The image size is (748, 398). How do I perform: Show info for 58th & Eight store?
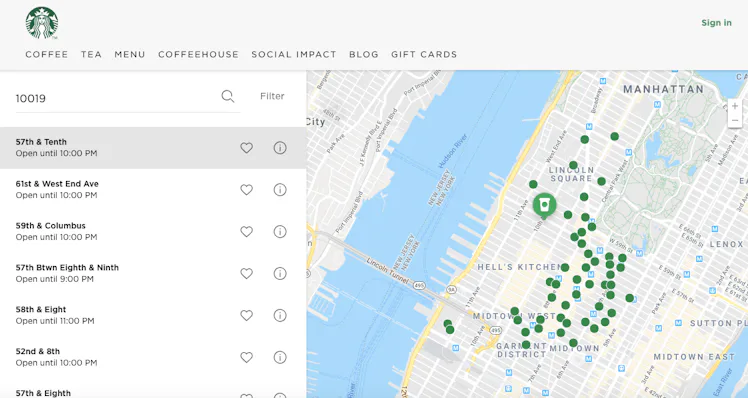tap(280, 315)
